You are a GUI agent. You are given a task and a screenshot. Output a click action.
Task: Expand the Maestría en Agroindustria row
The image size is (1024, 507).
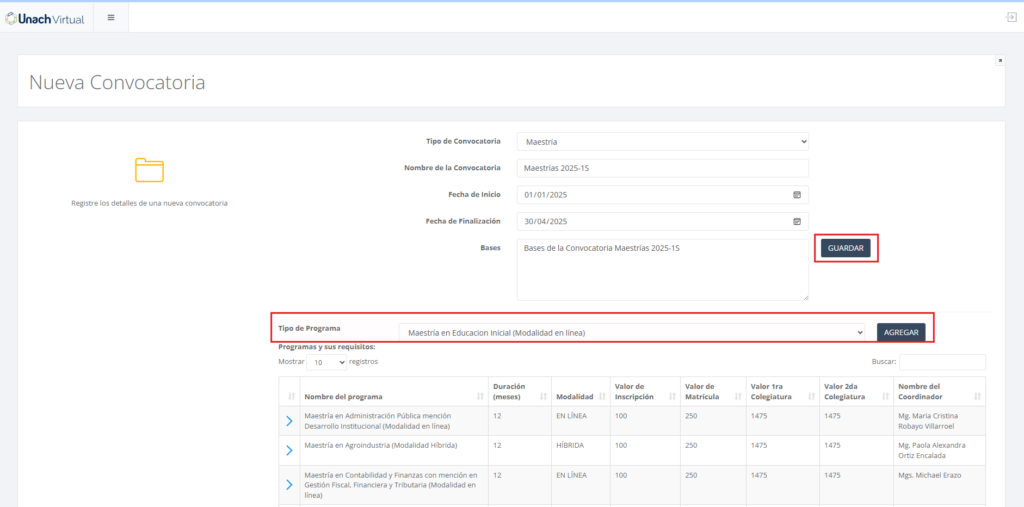click(289, 450)
